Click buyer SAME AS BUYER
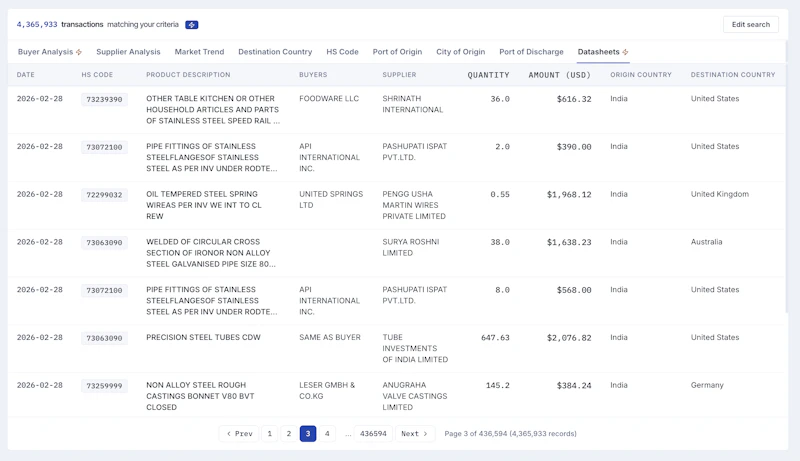800x461 pixels. 330,337
